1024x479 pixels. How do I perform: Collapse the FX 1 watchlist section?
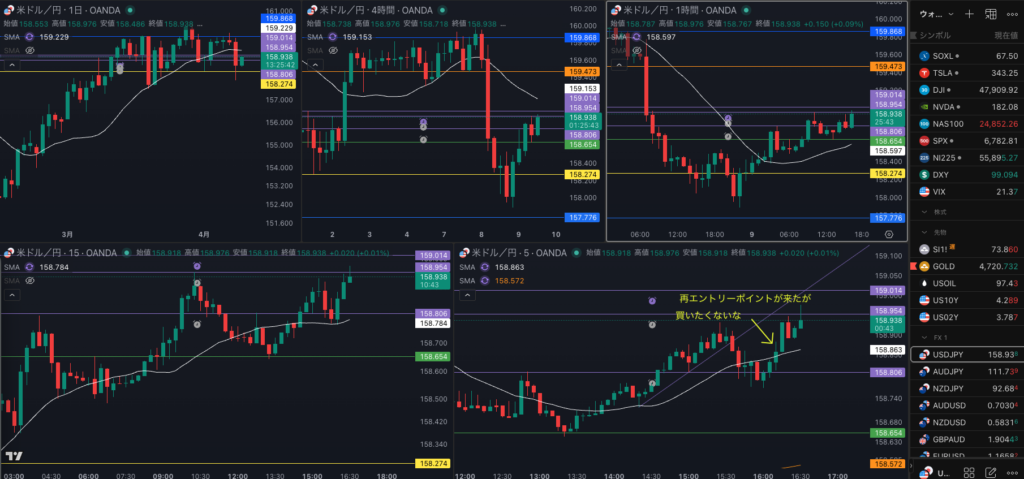tap(924, 338)
